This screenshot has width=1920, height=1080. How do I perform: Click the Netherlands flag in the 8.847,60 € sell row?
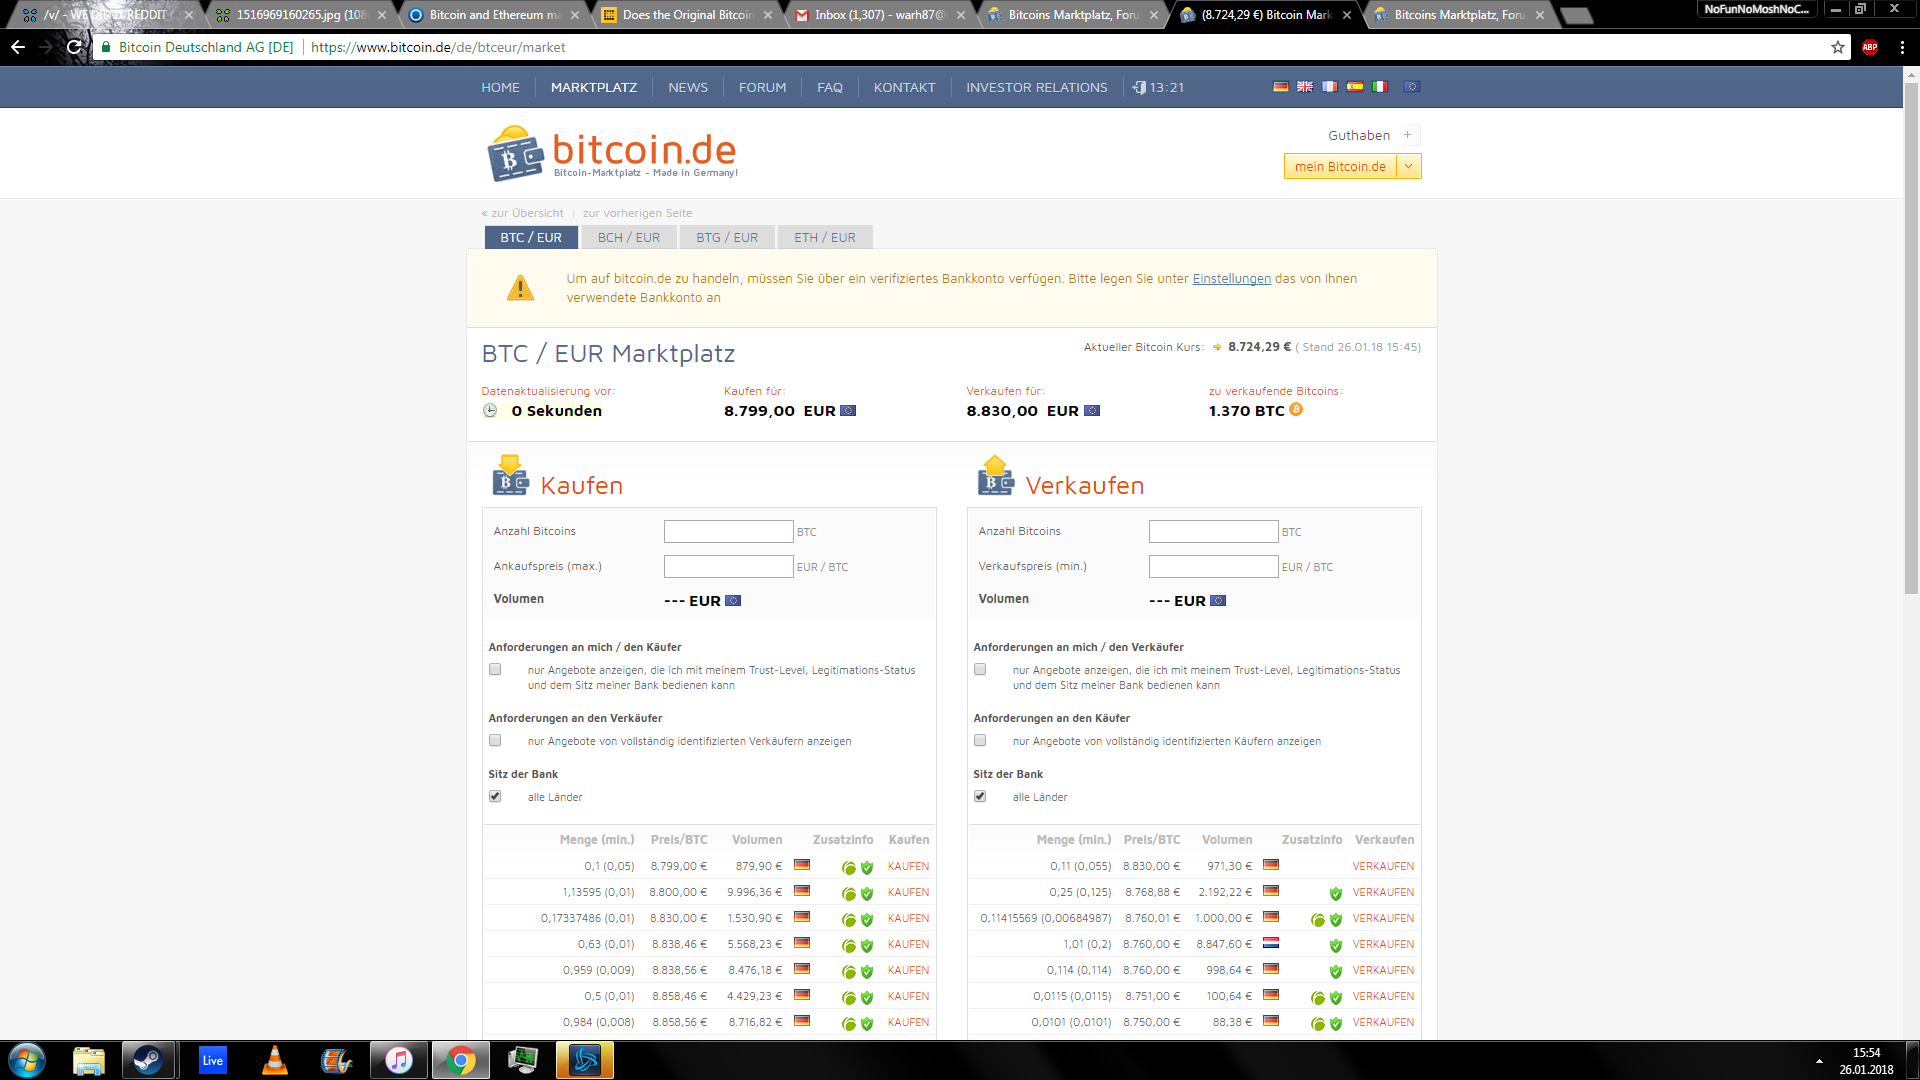click(x=1271, y=942)
